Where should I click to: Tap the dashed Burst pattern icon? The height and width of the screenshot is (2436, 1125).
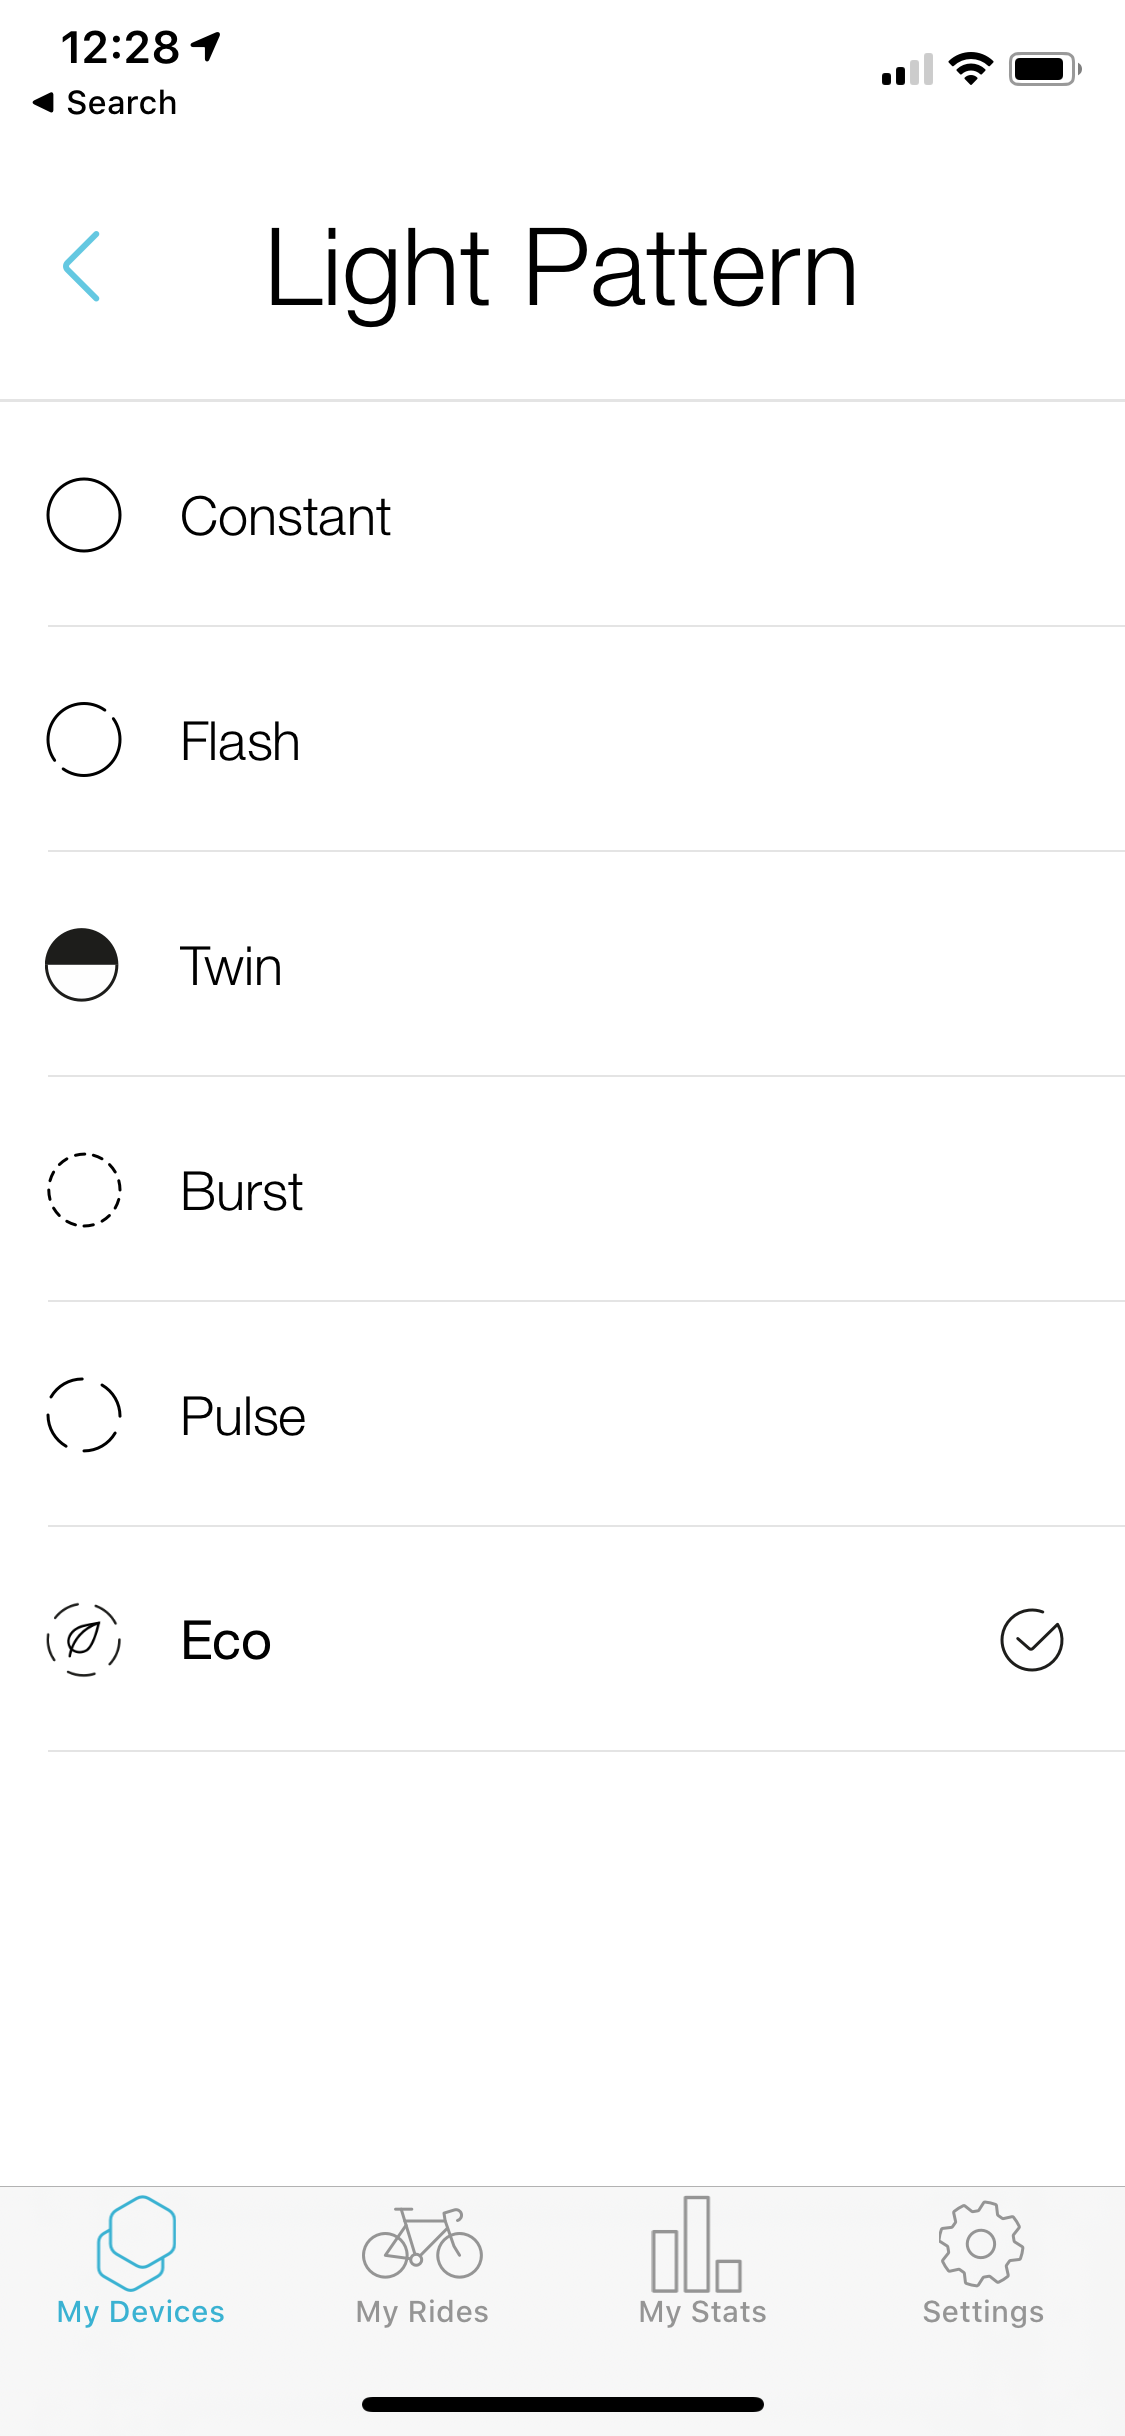click(x=84, y=1190)
